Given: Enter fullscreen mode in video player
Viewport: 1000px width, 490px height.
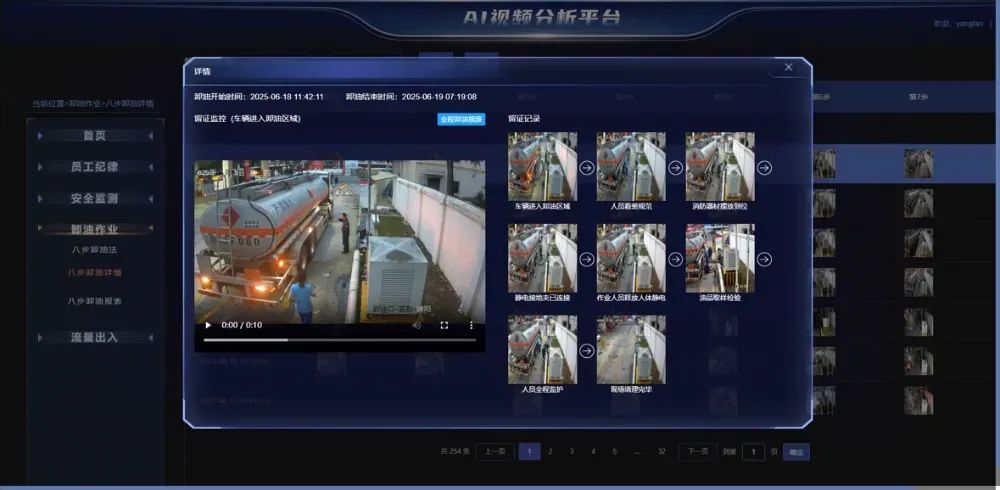Looking at the screenshot, I should pyautogui.click(x=445, y=325).
